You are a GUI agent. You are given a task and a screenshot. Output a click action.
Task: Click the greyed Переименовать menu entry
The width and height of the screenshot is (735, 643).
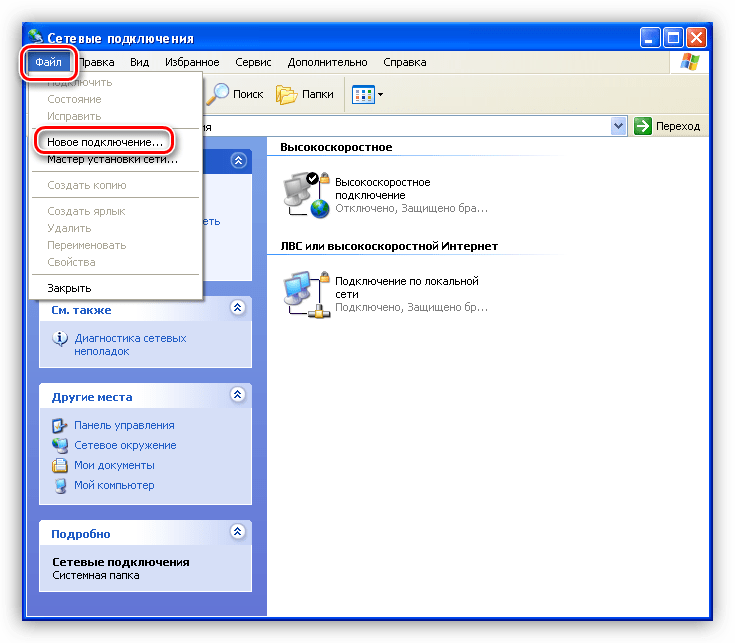[87, 245]
